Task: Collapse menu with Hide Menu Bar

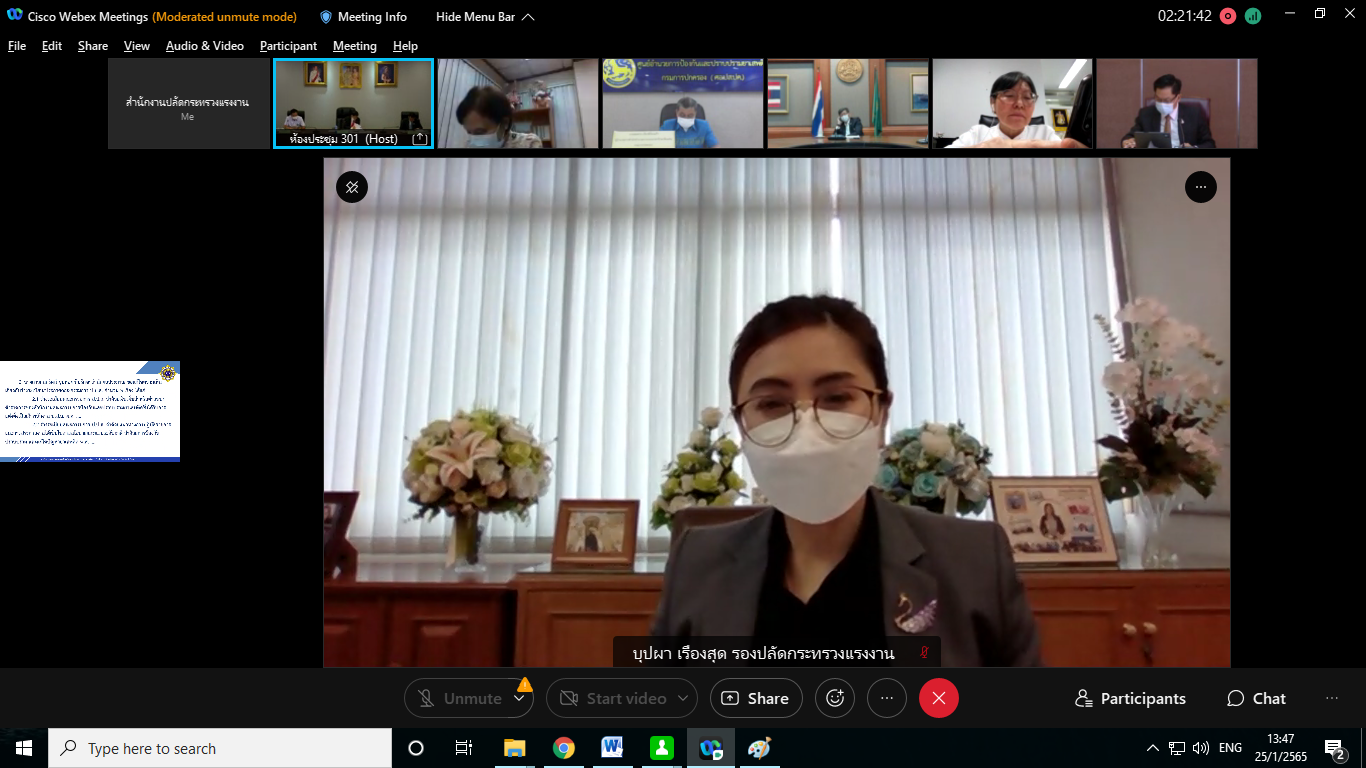Action: coord(485,17)
